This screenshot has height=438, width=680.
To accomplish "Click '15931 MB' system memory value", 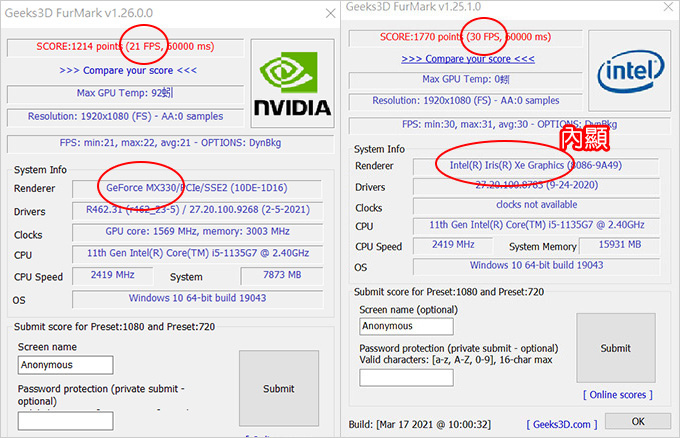I will point(620,245).
